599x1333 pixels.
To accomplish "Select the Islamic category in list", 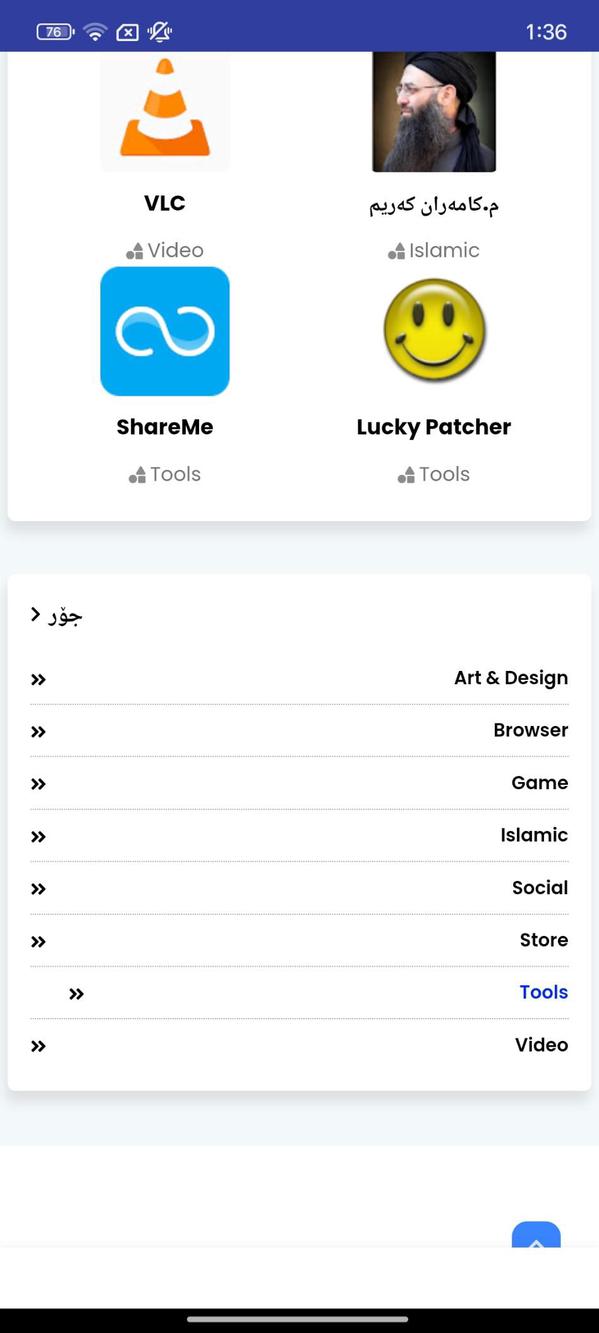I will [534, 835].
